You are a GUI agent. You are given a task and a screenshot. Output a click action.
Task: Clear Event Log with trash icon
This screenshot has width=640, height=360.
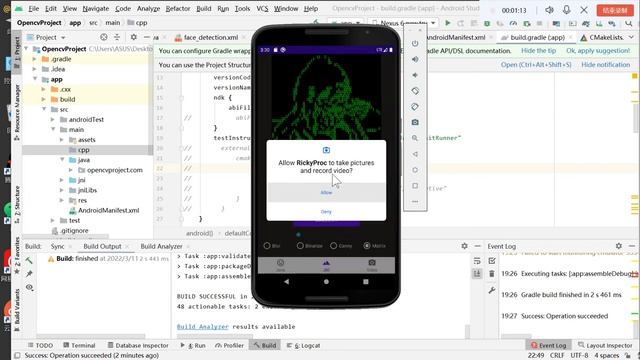492,274
